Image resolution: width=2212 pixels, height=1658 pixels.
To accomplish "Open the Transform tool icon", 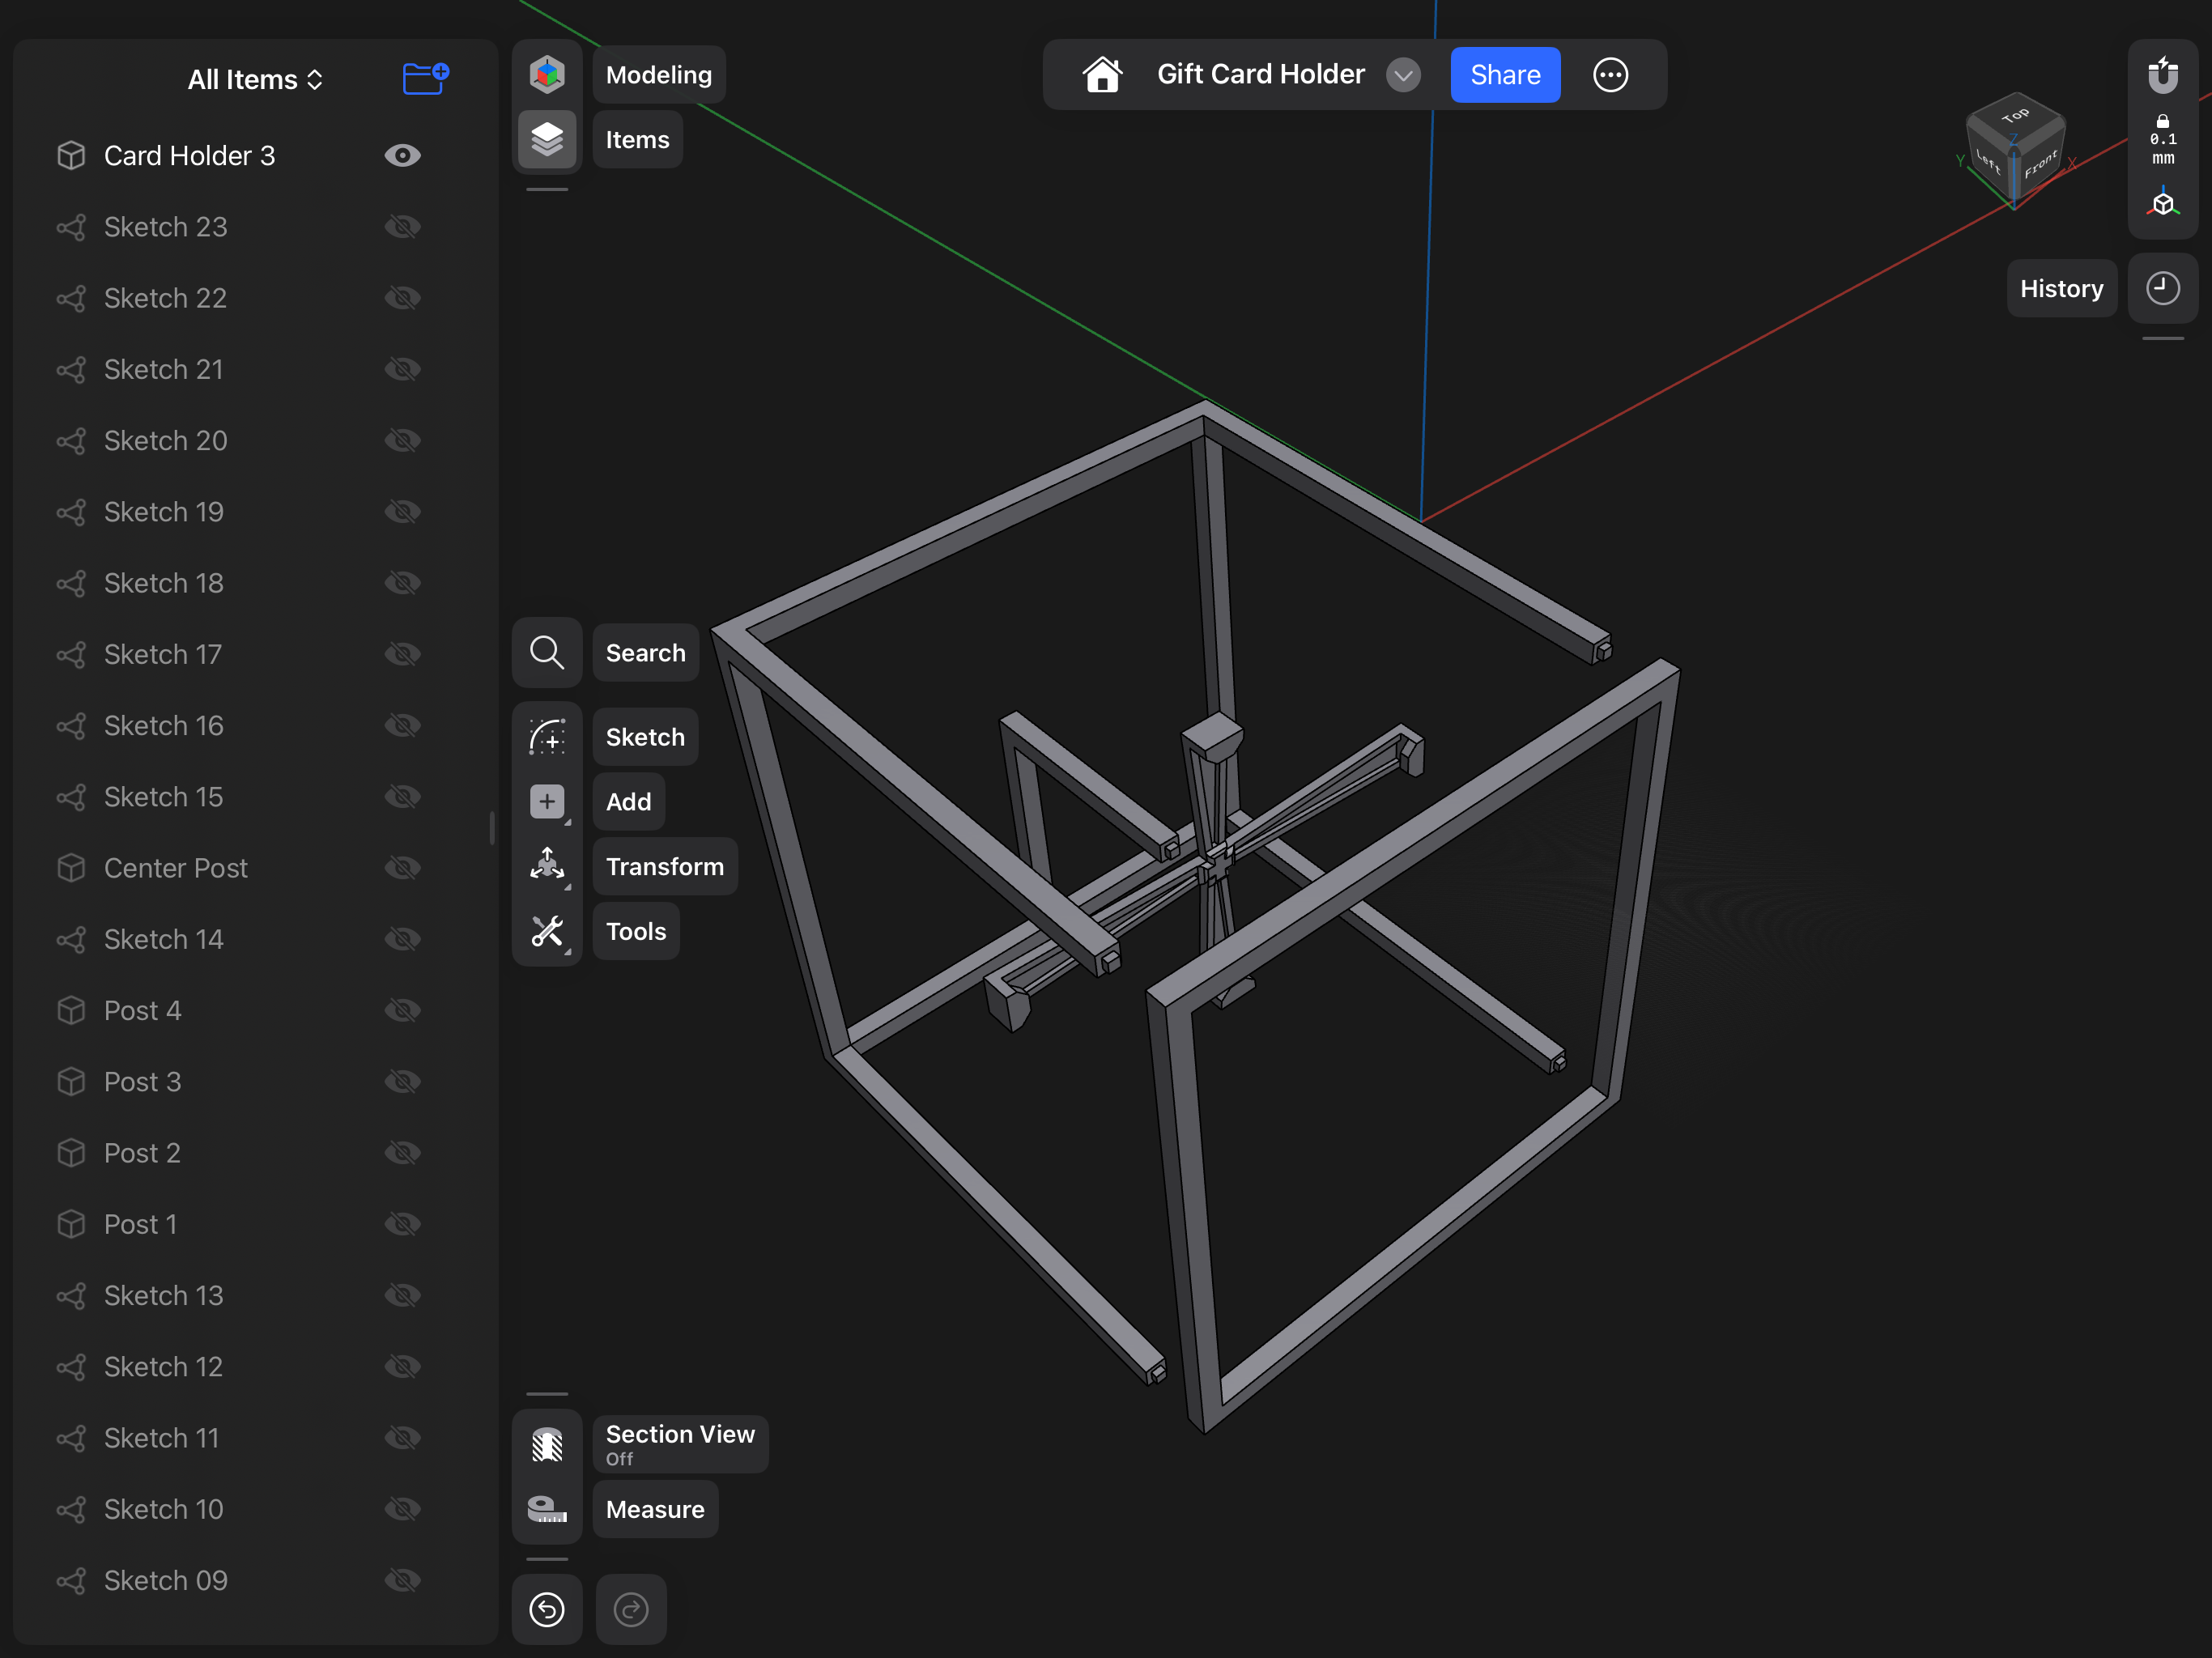I will tap(547, 866).
